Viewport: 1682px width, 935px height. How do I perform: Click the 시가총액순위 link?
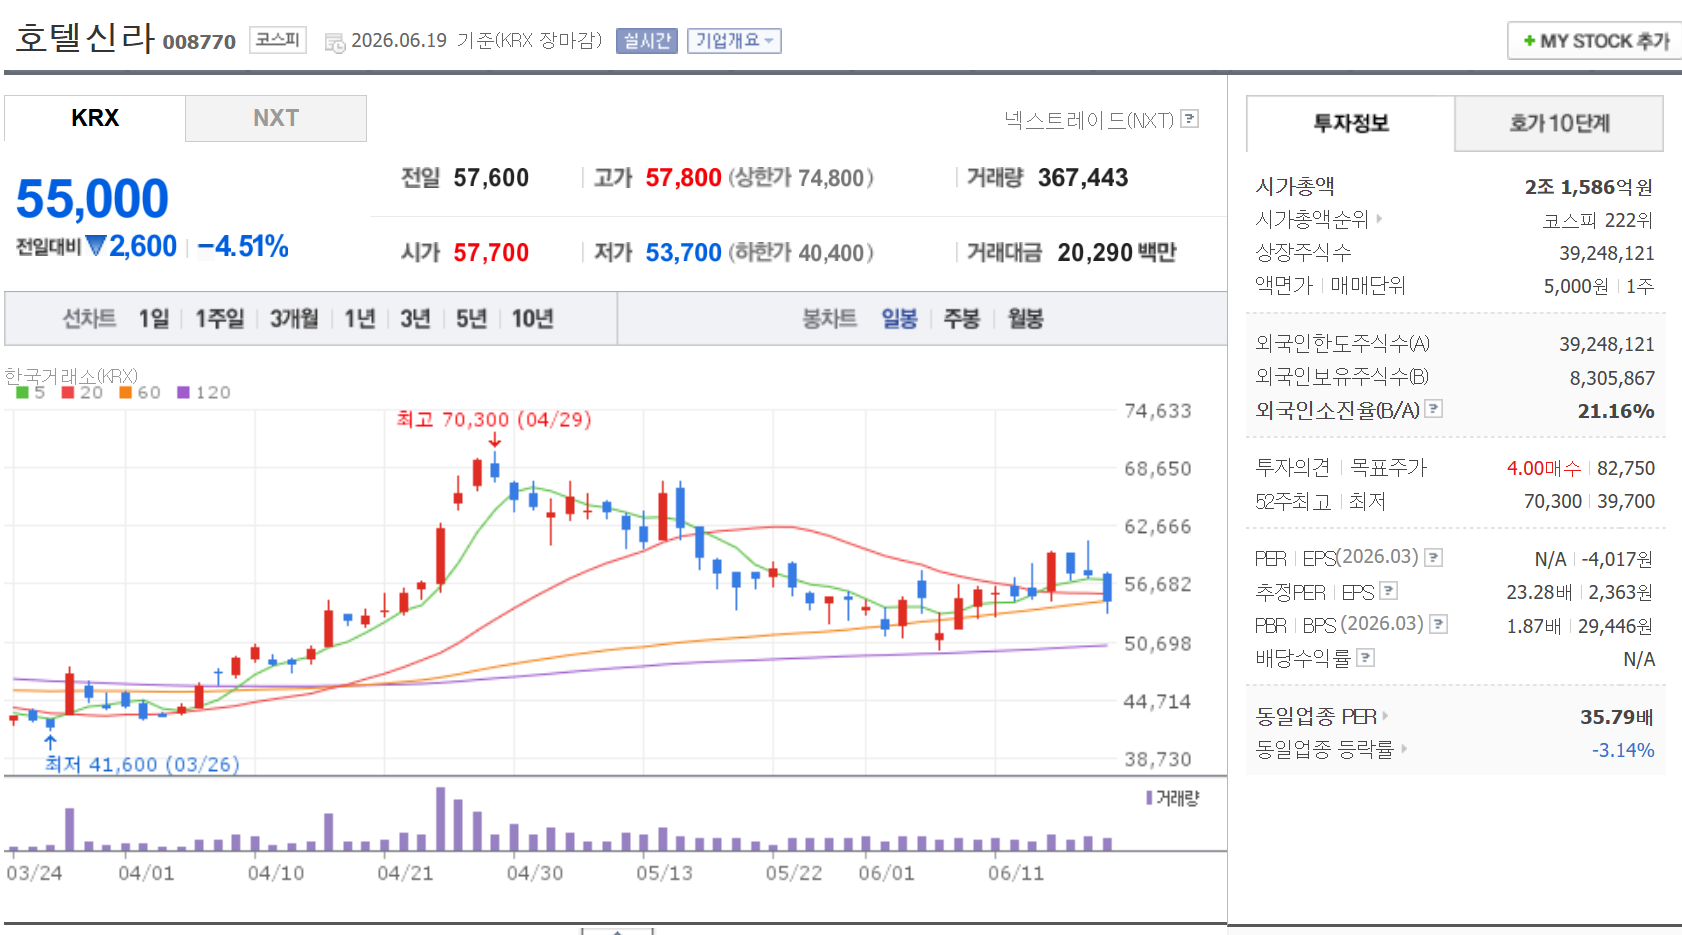point(1312,219)
